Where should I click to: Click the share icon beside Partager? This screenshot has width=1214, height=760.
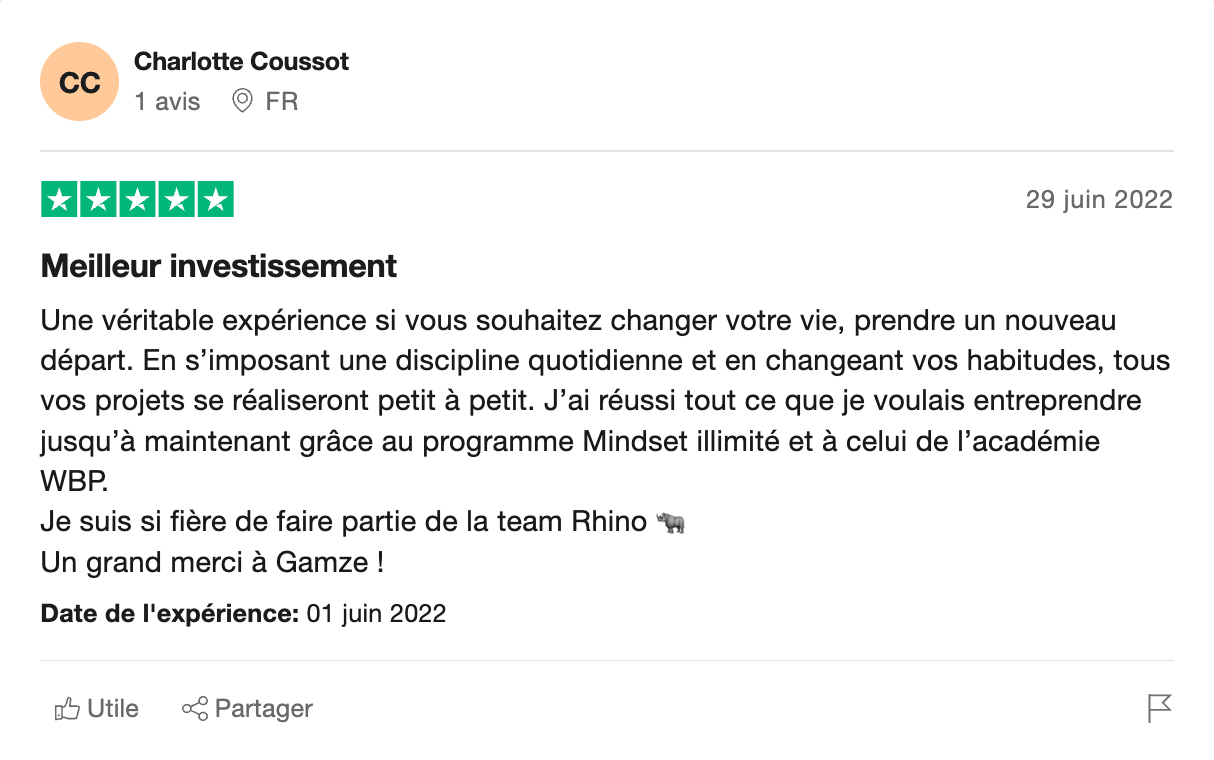coord(194,710)
